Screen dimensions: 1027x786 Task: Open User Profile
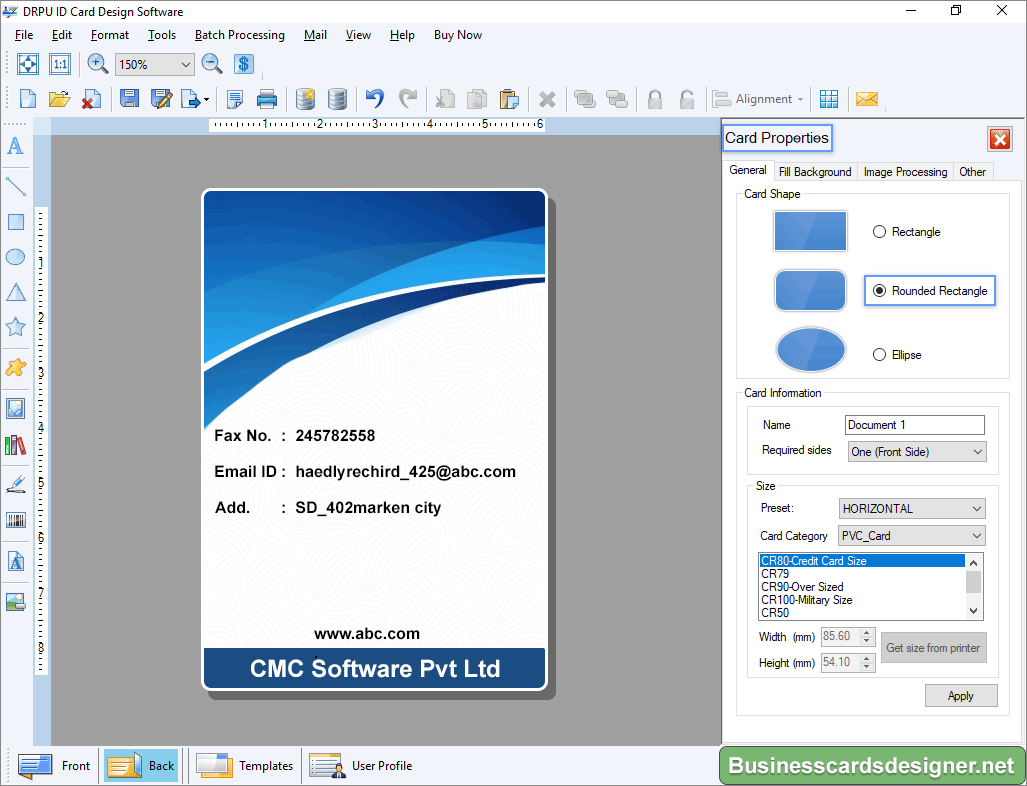(x=361, y=765)
